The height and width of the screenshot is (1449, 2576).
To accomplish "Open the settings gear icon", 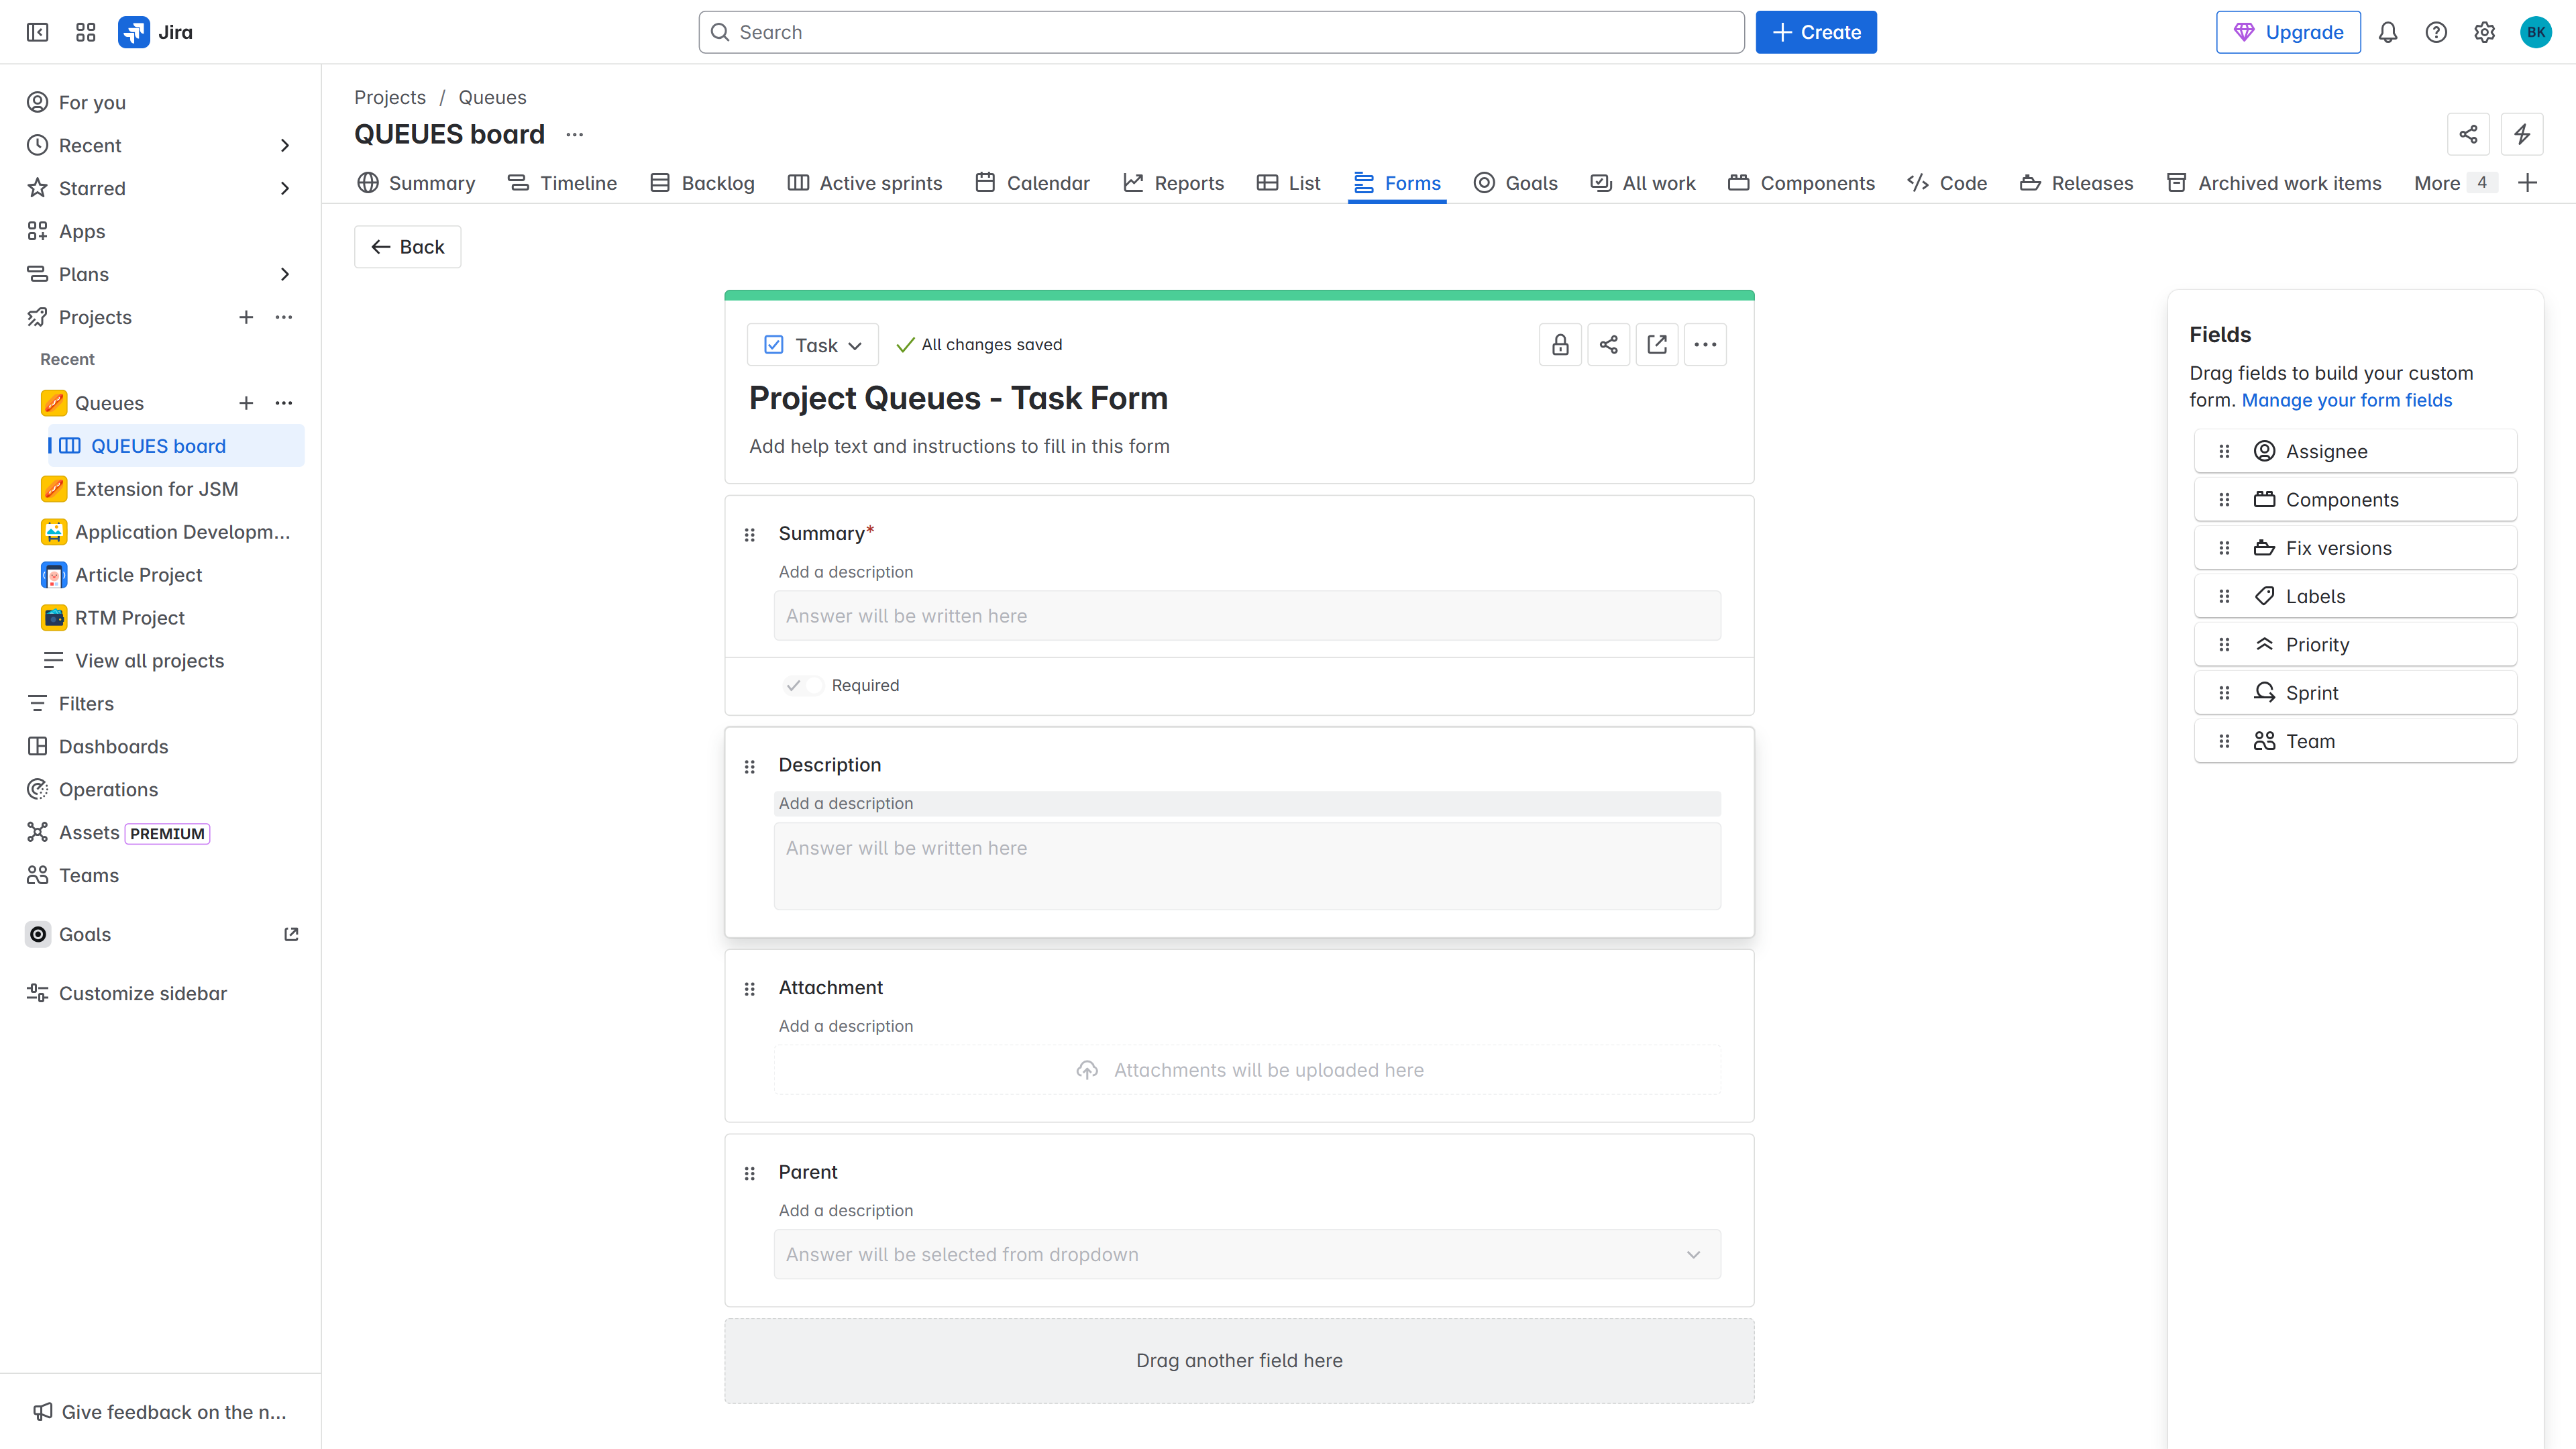I will (x=2485, y=32).
